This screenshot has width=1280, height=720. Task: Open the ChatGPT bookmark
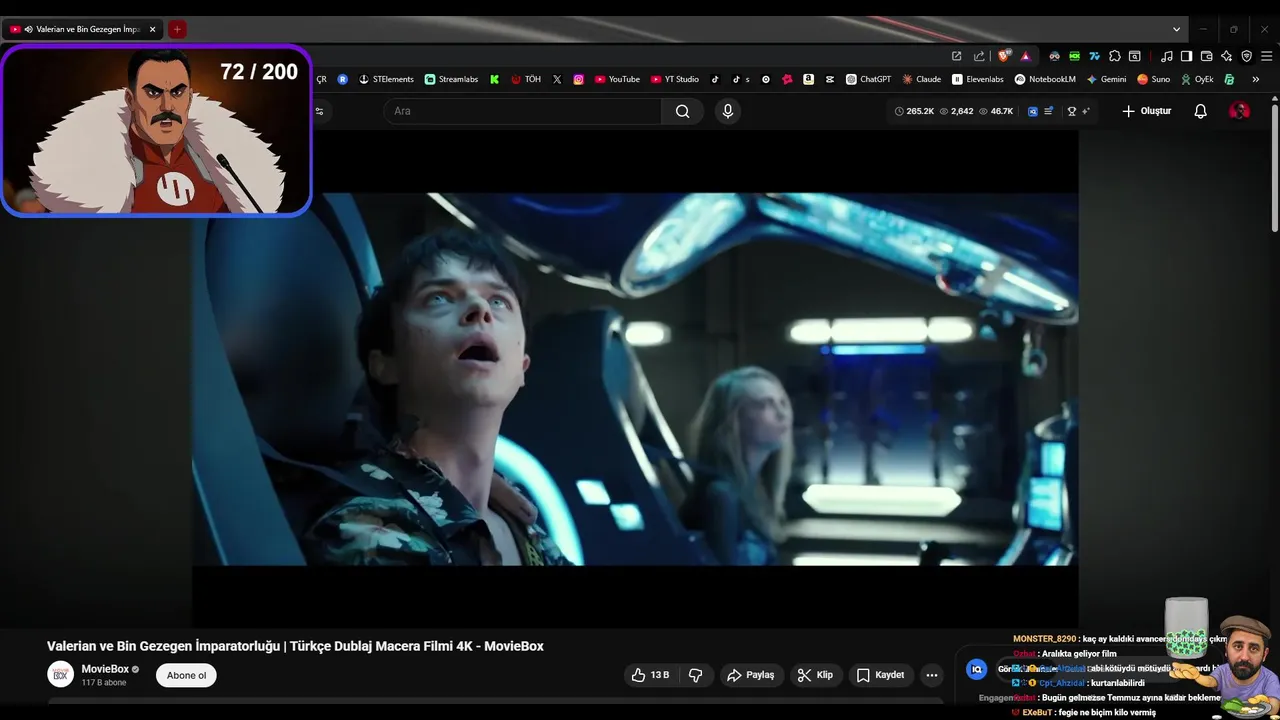(x=868, y=79)
